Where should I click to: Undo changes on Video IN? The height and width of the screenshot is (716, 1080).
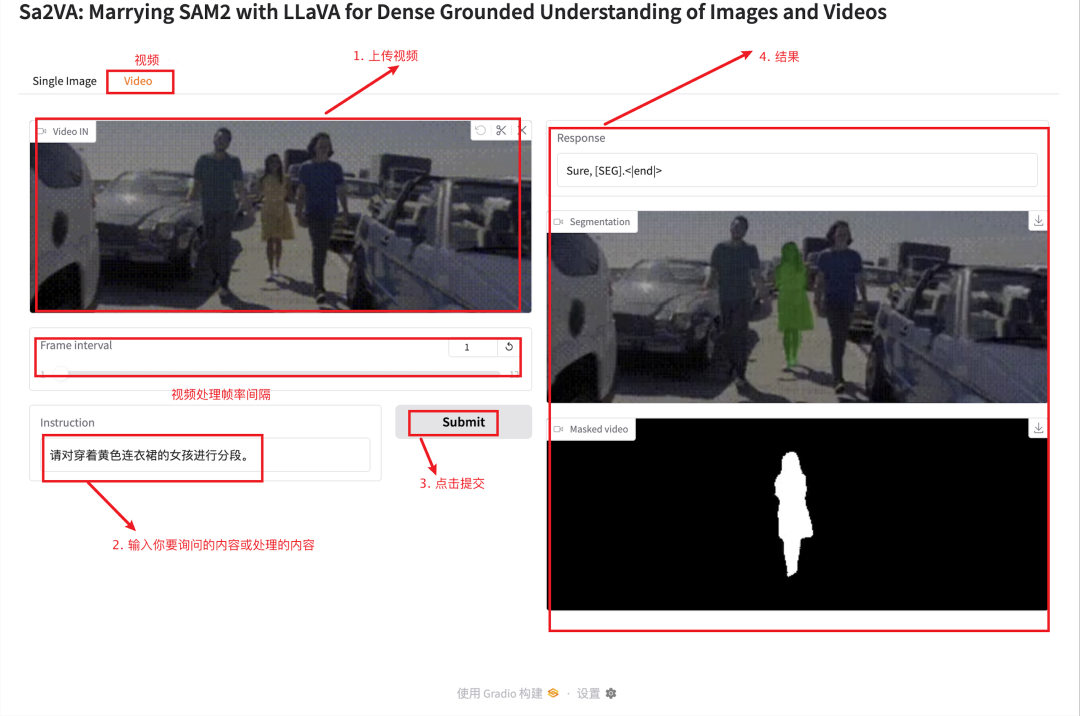481,130
